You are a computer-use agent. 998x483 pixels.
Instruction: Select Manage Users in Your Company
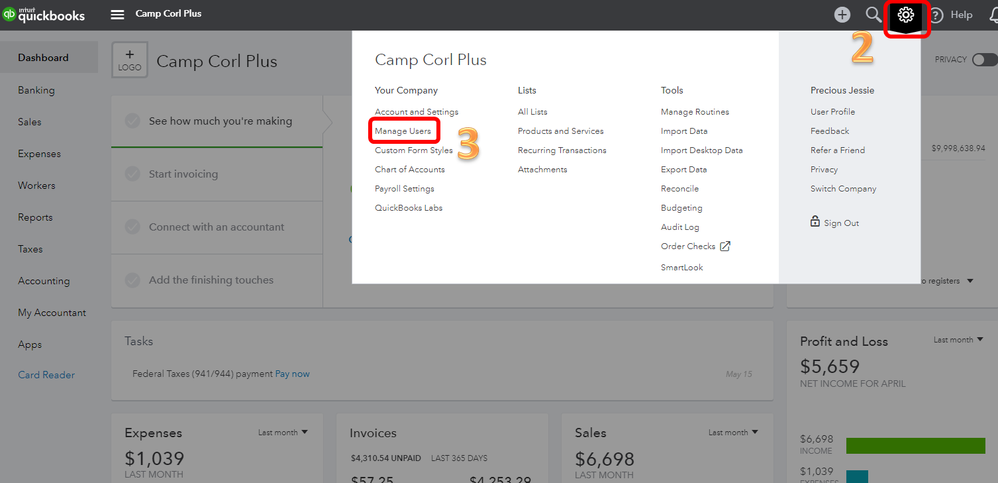click(403, 131)
